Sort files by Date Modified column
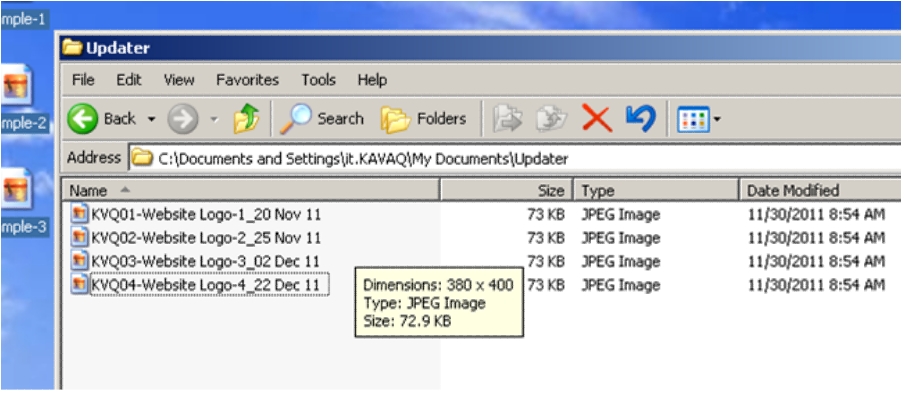The height and width of the screenshot is (393, 905). click(820, 190)
